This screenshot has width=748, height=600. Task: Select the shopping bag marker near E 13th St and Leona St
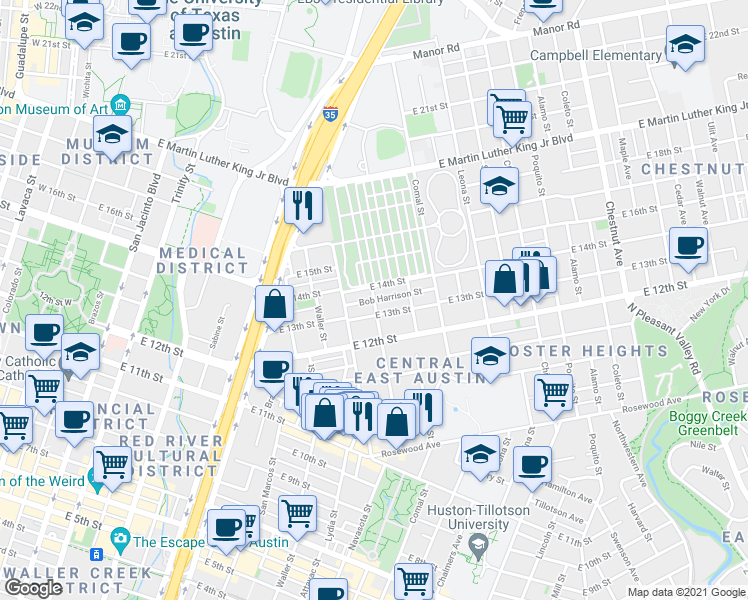coord(505,279)
